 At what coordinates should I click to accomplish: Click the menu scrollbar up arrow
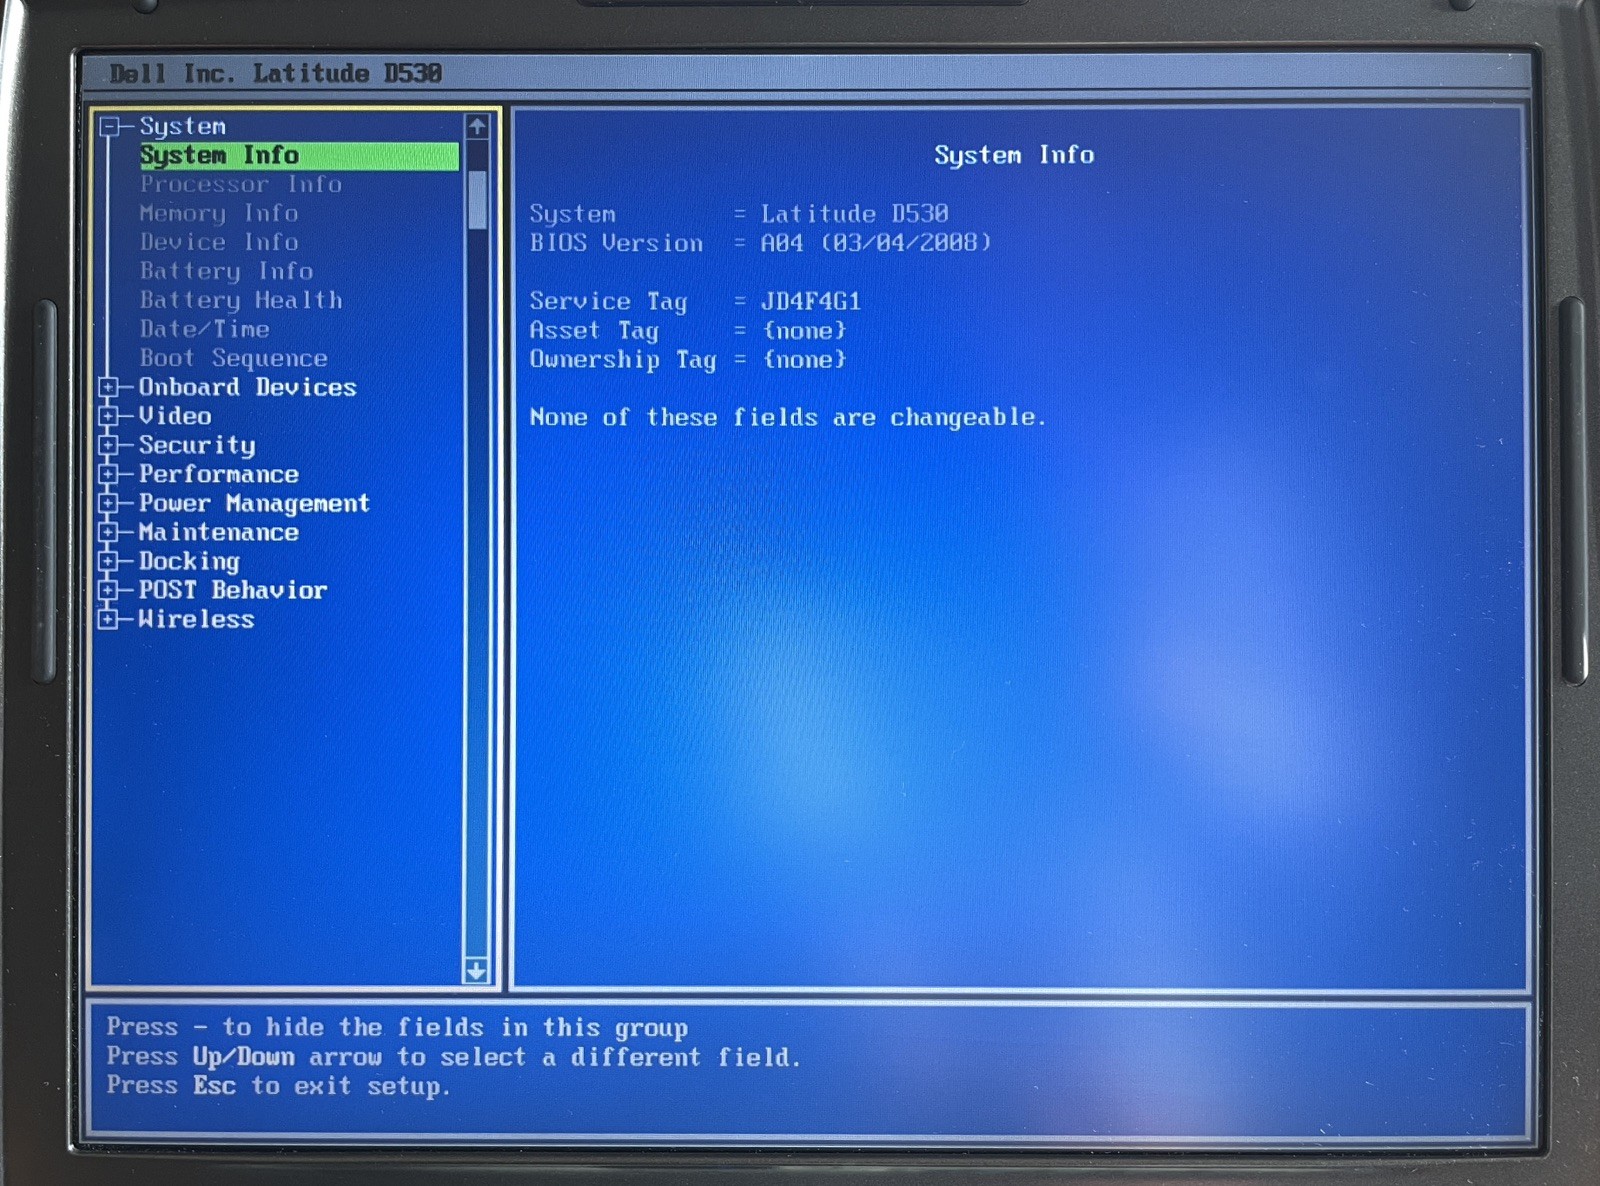point(477,127)
